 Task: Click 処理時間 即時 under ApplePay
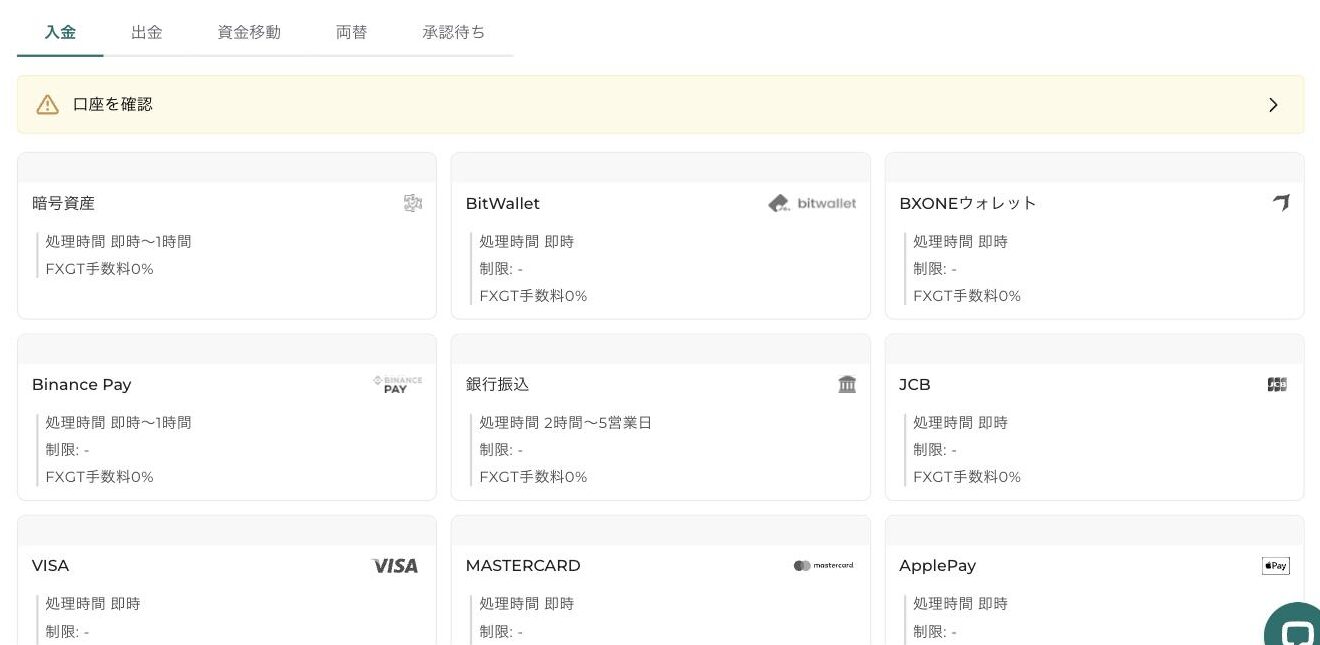[x=960, y=604]
